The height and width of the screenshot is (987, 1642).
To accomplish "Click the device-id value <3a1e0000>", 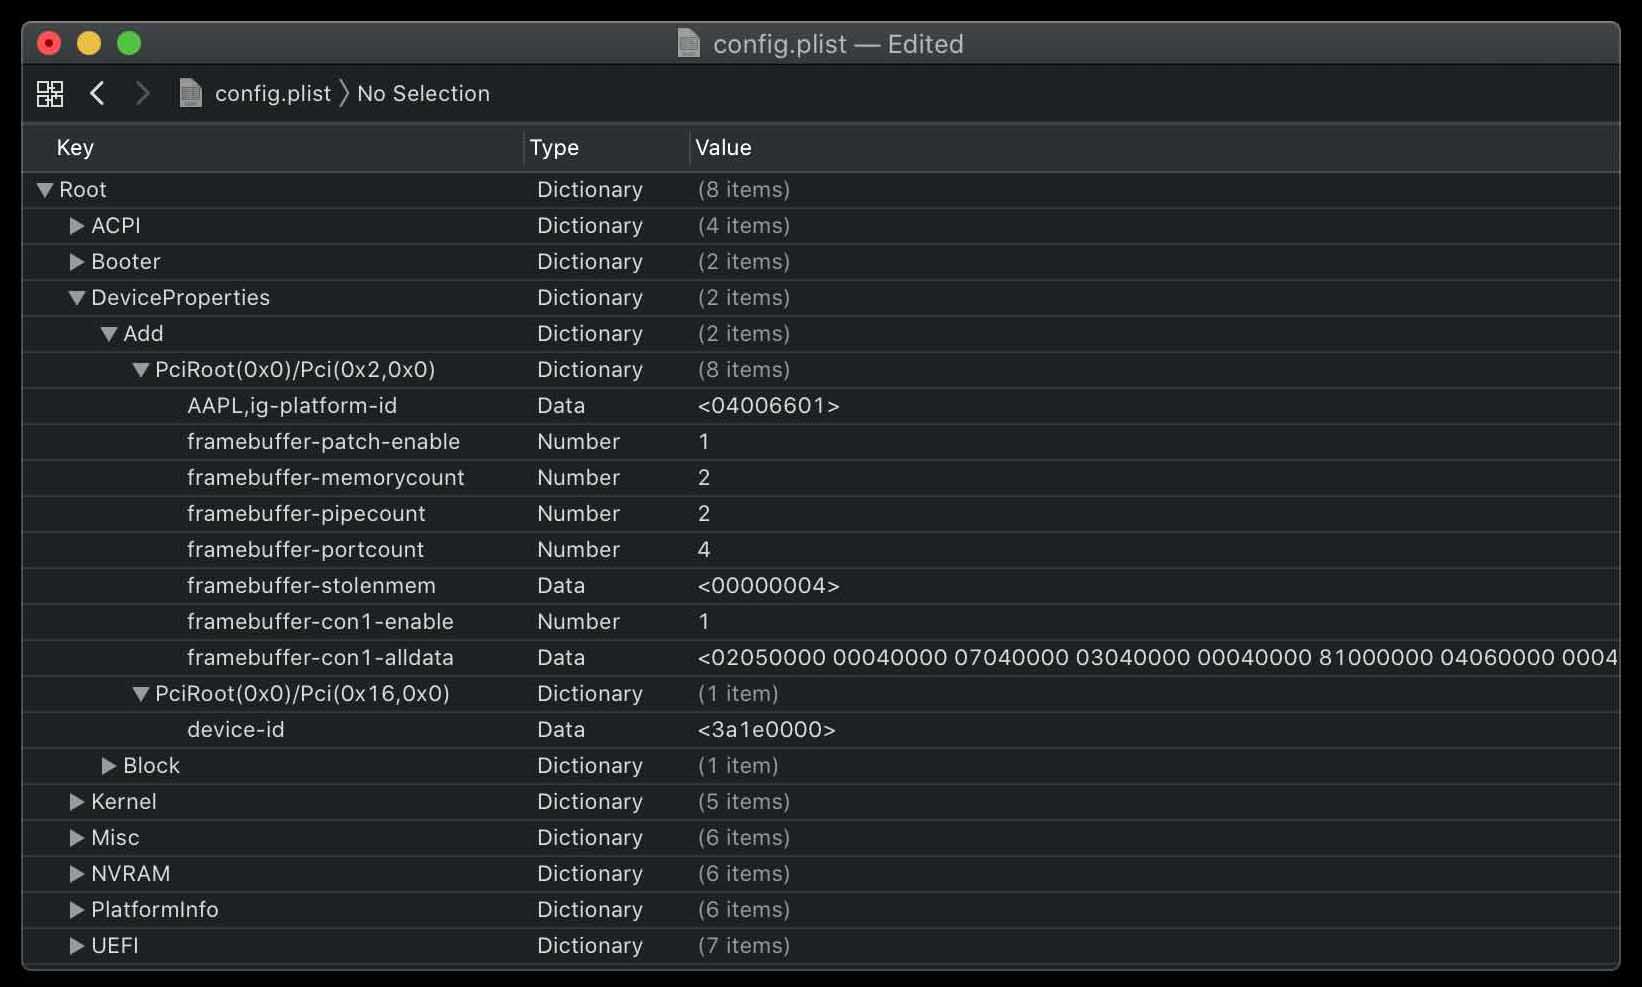I will (766, 730).
